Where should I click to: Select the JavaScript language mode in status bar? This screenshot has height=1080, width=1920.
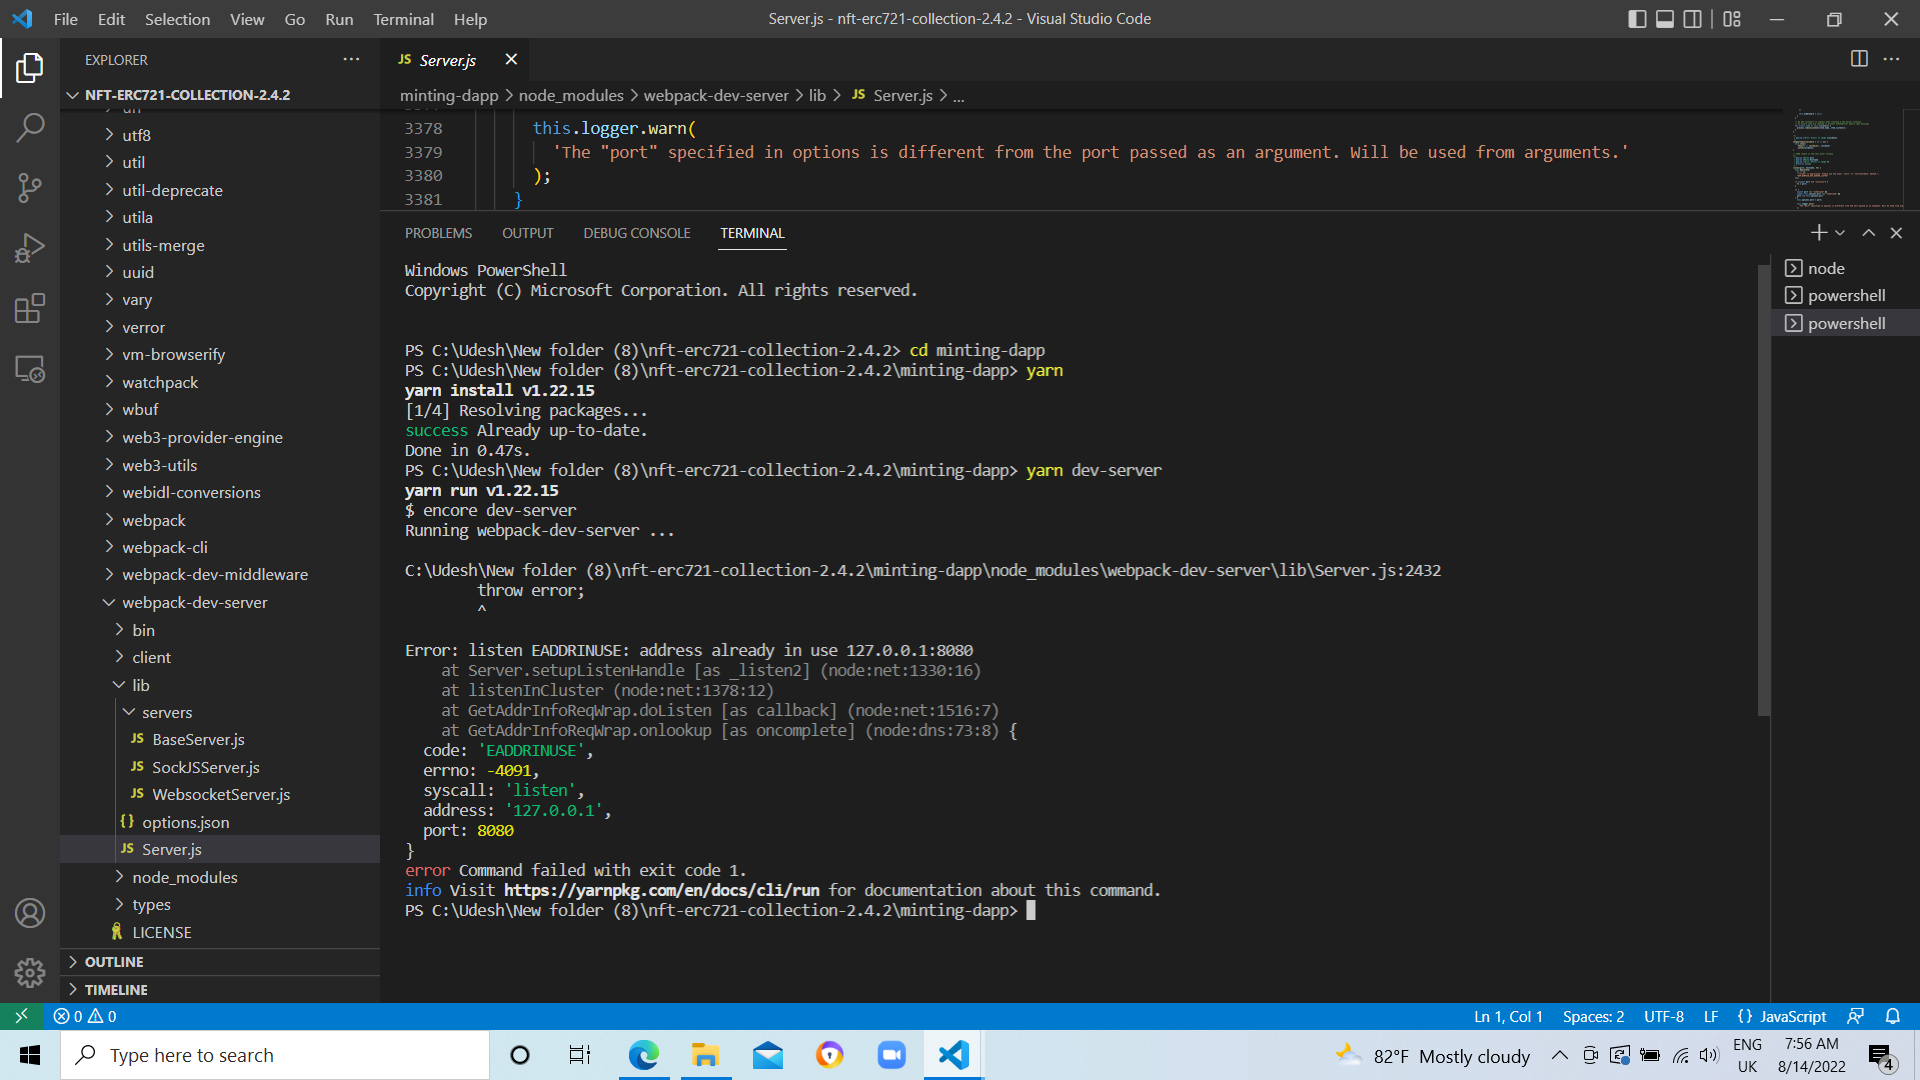1795,1016
